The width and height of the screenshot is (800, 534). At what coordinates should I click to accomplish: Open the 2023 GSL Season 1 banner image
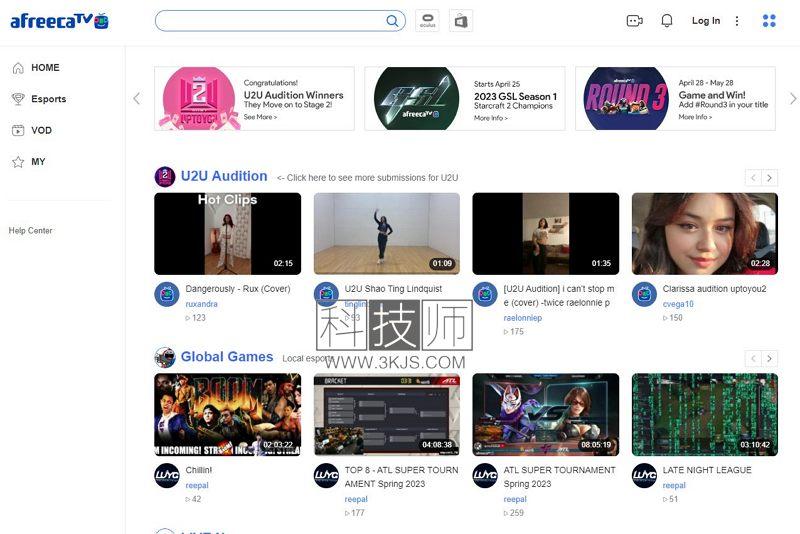[416, 98]
